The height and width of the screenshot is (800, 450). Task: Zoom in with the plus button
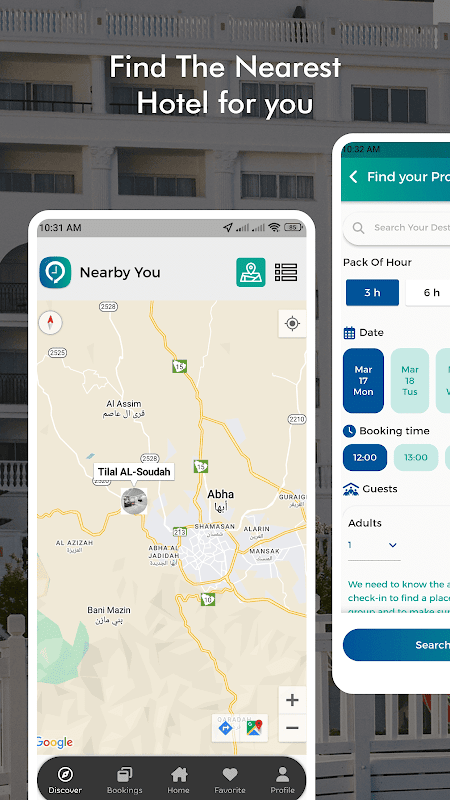pyautogui.click(x=292, y=700)
